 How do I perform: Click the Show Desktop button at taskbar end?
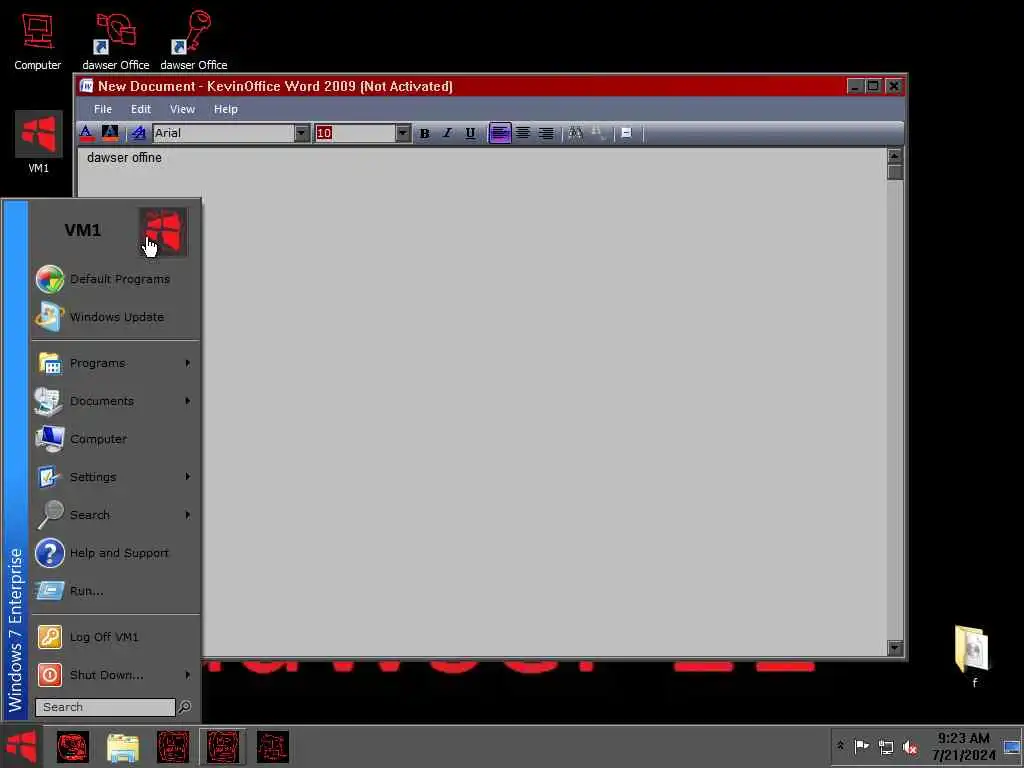click(x=1013, y=747)
